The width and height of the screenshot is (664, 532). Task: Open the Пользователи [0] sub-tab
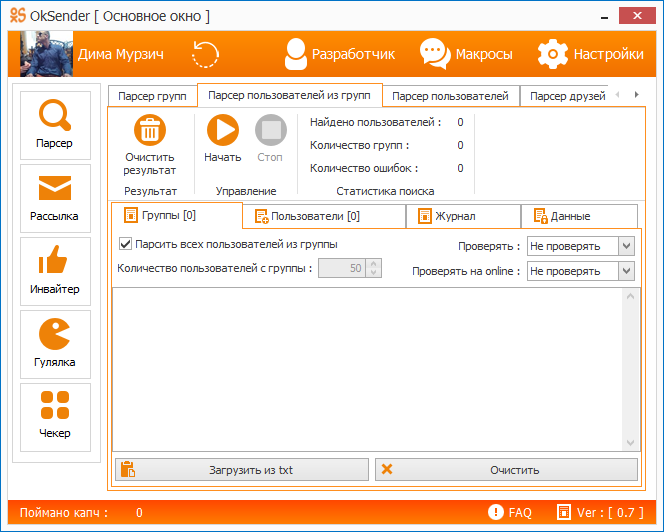pyautogui.click(x=324, y=216)
